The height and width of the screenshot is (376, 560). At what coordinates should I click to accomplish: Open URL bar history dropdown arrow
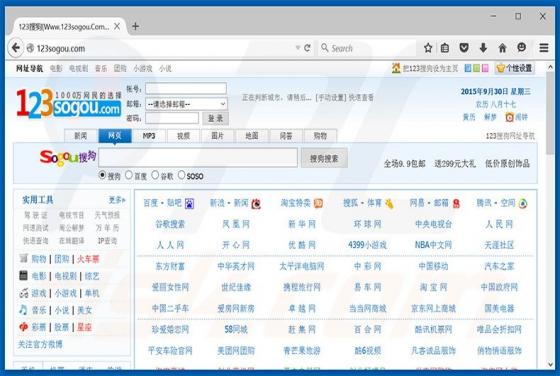[298, 47]
